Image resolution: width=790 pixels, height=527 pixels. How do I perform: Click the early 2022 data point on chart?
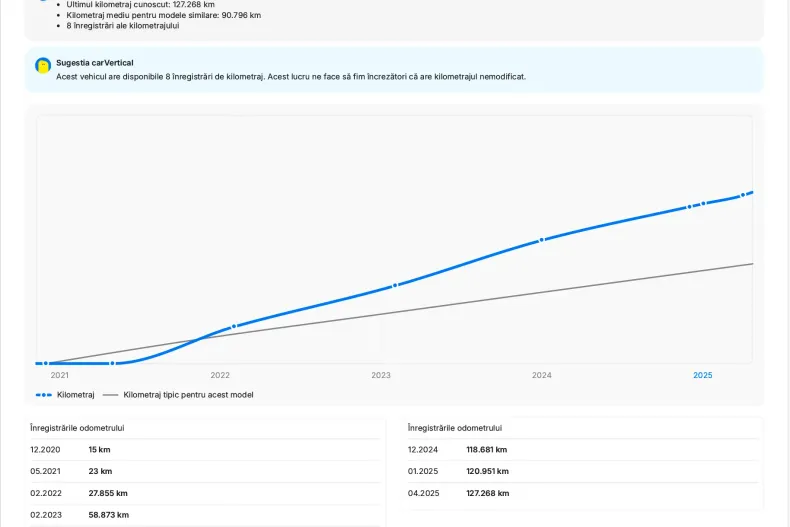point(234,326)
